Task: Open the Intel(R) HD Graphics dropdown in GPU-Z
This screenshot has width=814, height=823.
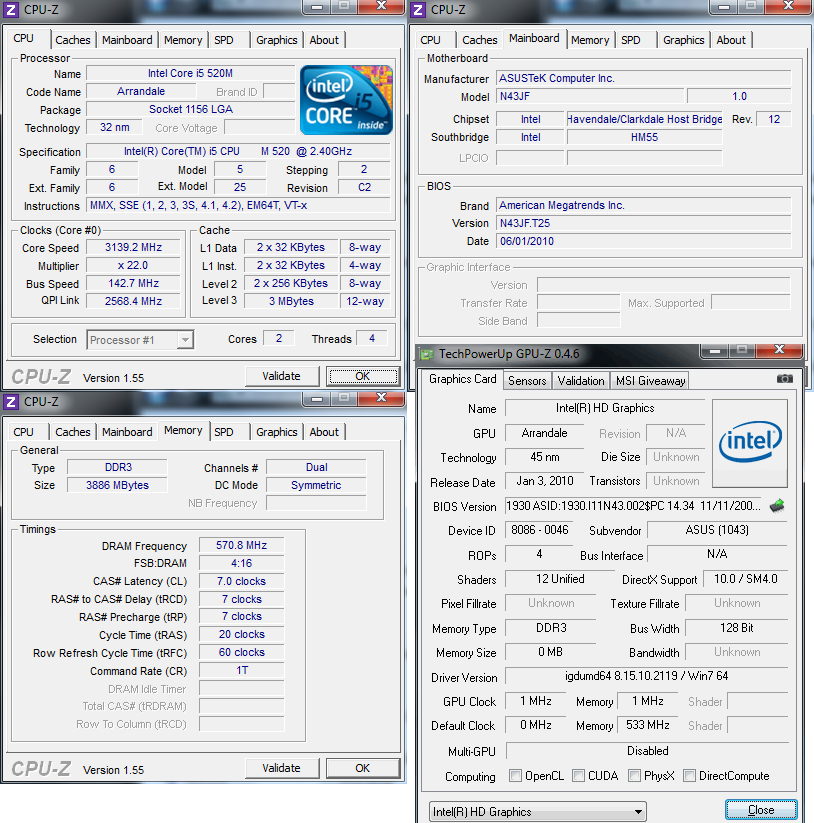Action: pyautogui.click(x=537, y=811)
